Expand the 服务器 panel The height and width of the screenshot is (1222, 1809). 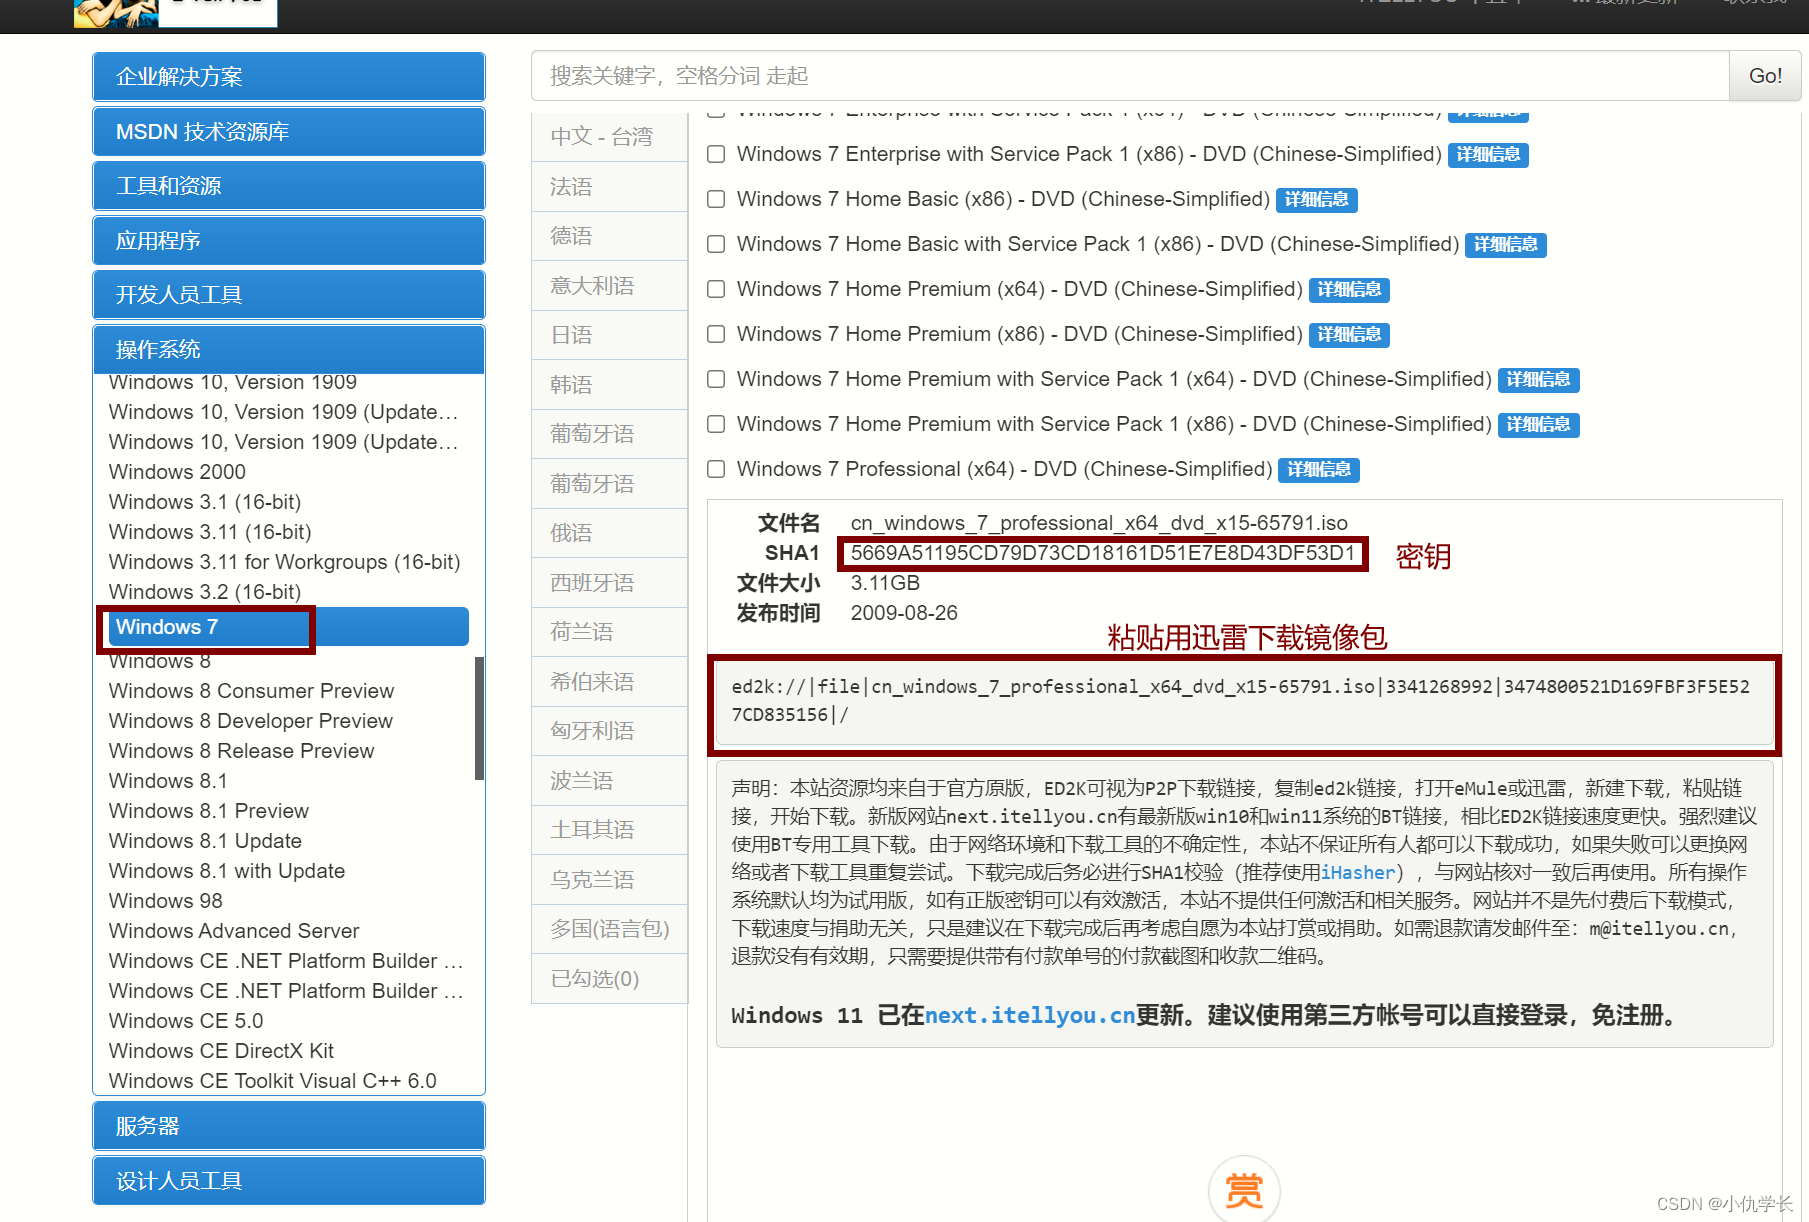(x=289, y=1126)
